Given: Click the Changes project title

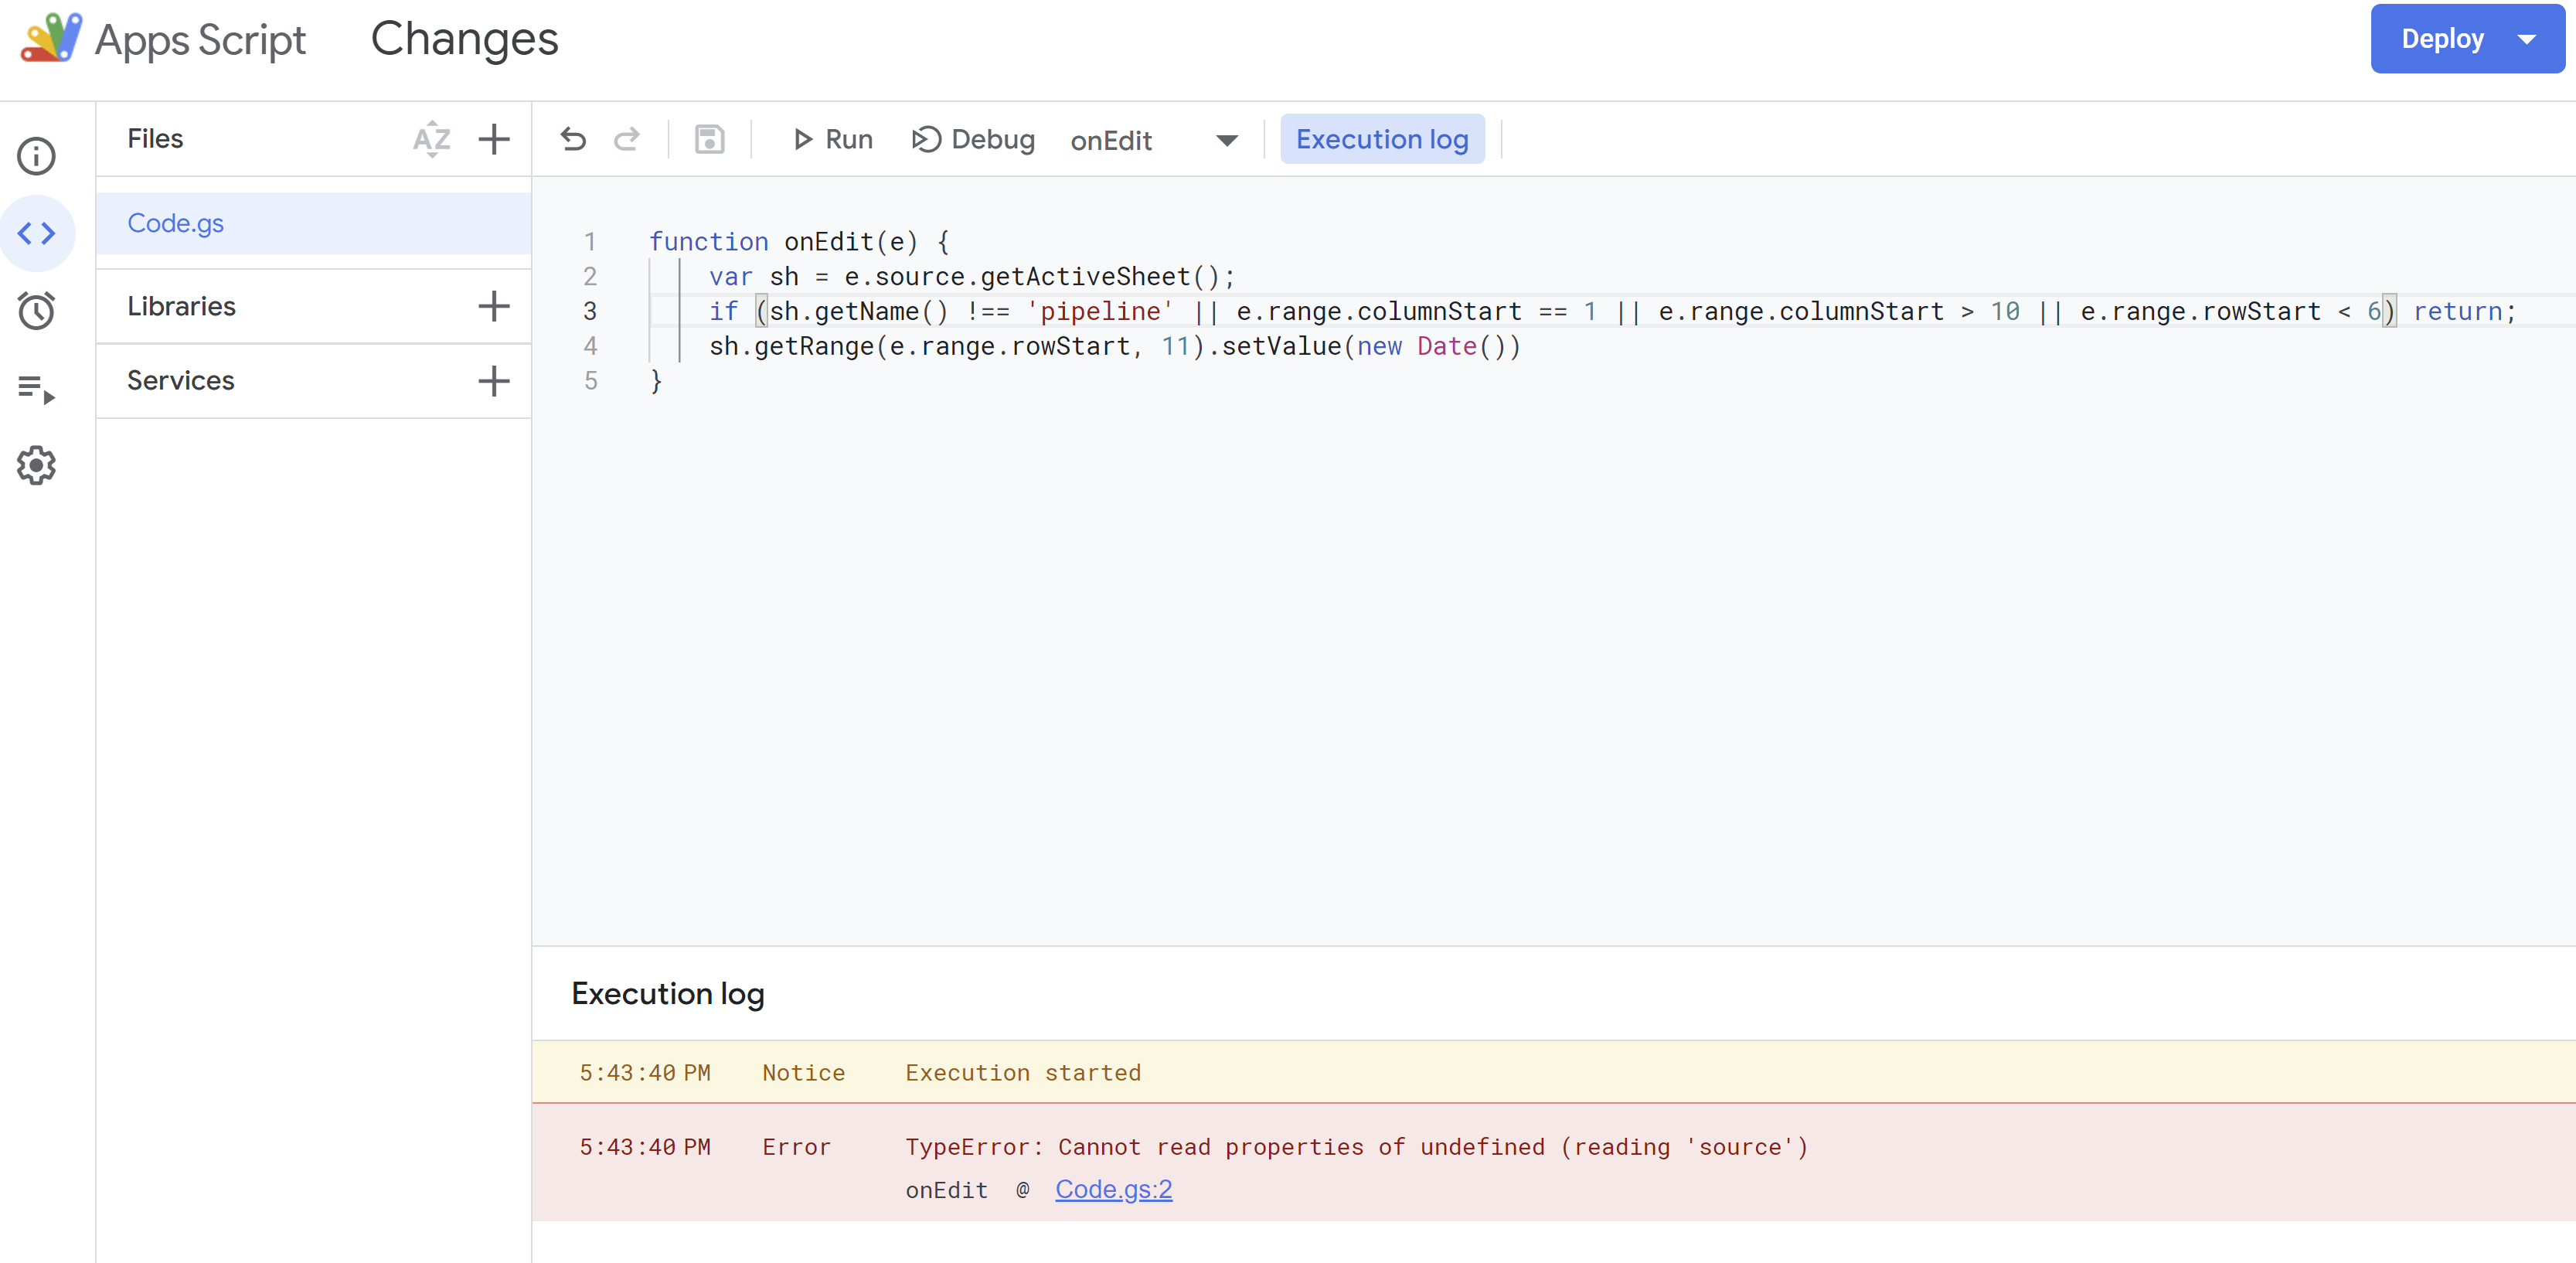Looking at the screenshot, I should [464, 39].
